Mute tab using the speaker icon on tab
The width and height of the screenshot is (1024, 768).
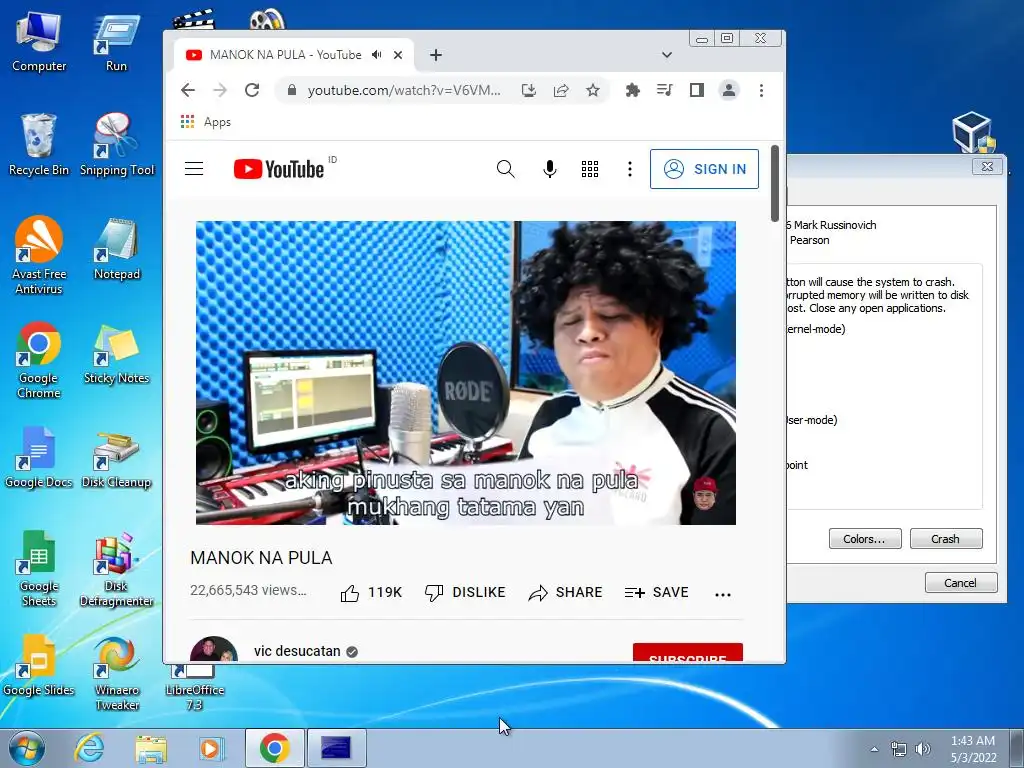tap(377, 55)
